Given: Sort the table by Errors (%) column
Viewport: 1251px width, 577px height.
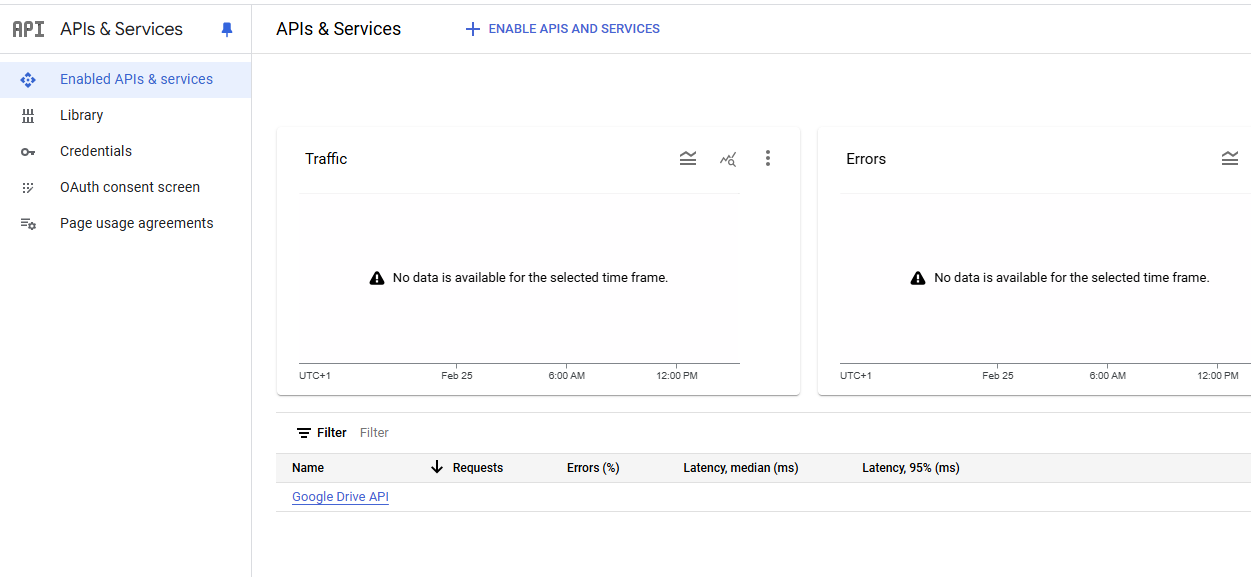Looking at the screenshot, I should click(592, 467).
